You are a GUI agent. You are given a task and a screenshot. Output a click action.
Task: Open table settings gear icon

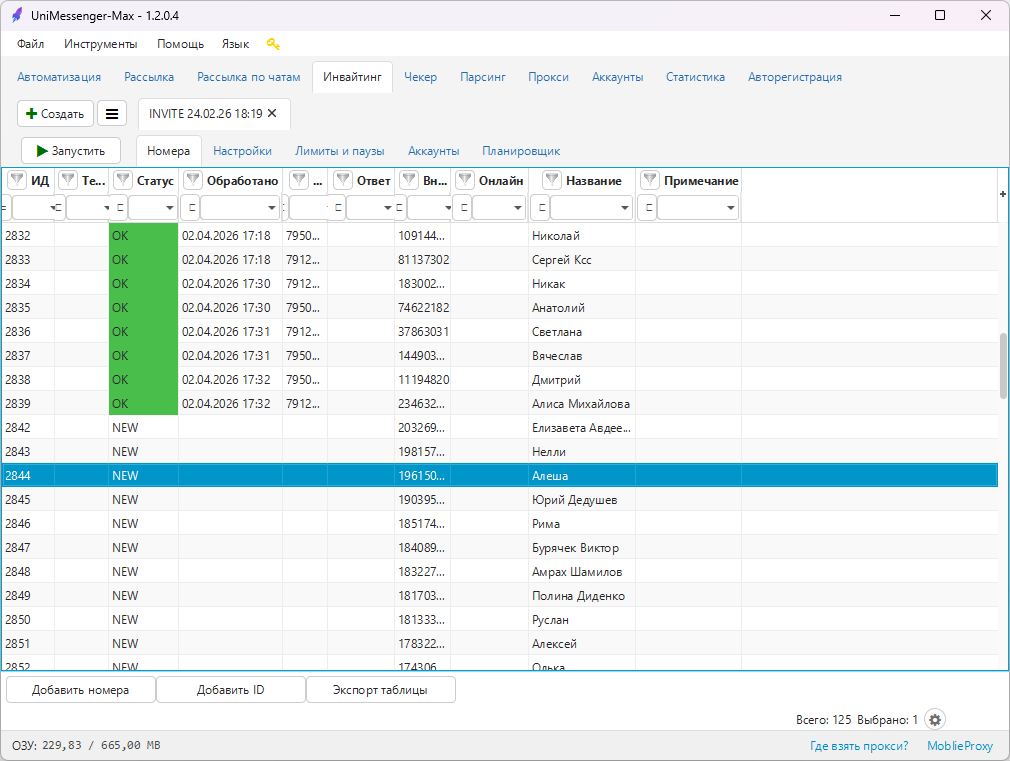(935, 719)
